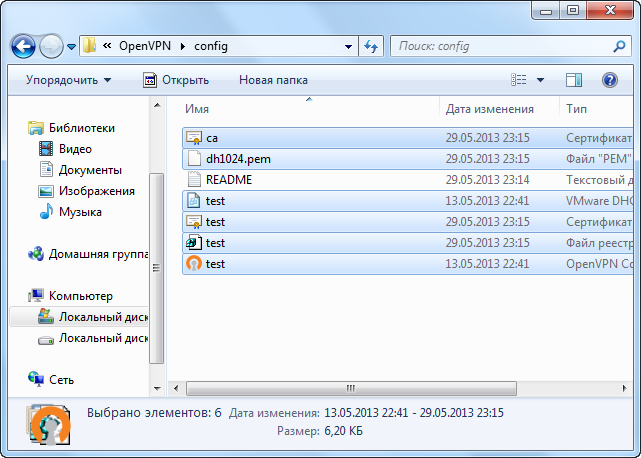Click the OpenVPN Config test file icon
The height and width of the screenshot is (458, 641).
point(194,264)
